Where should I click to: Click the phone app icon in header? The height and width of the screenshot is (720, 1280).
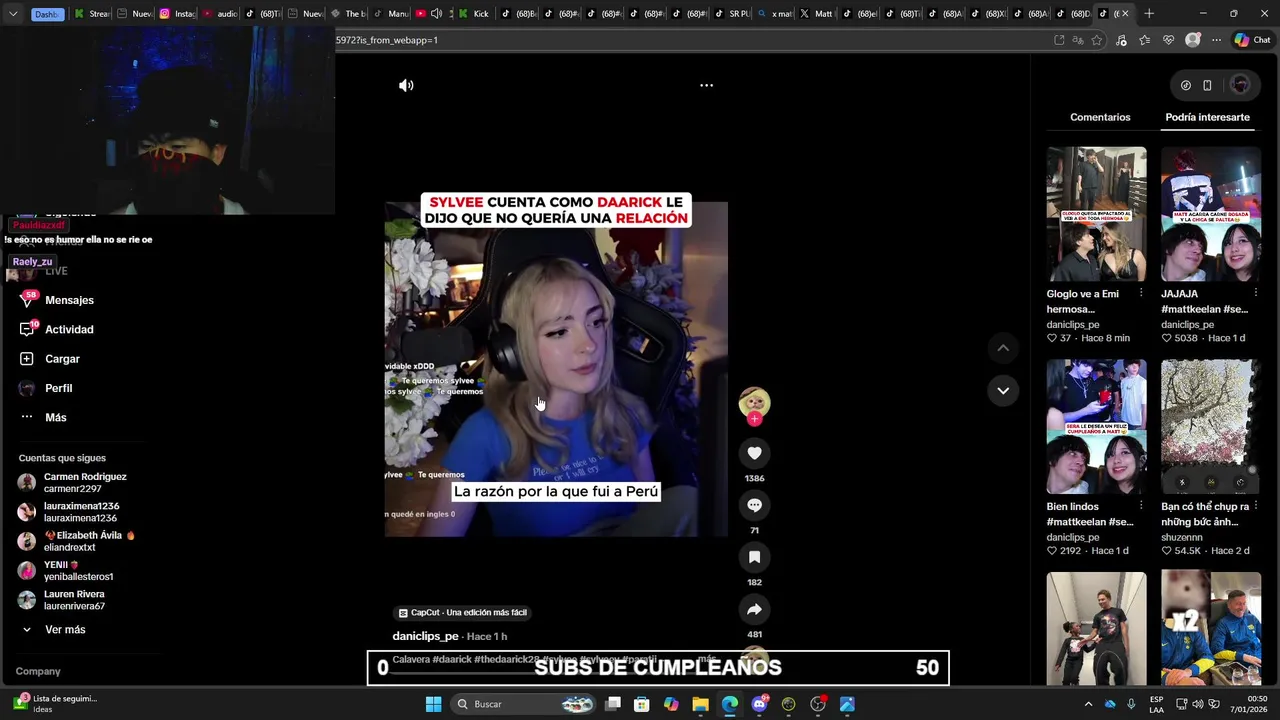pyautogui.click(x=1207, y=85)
